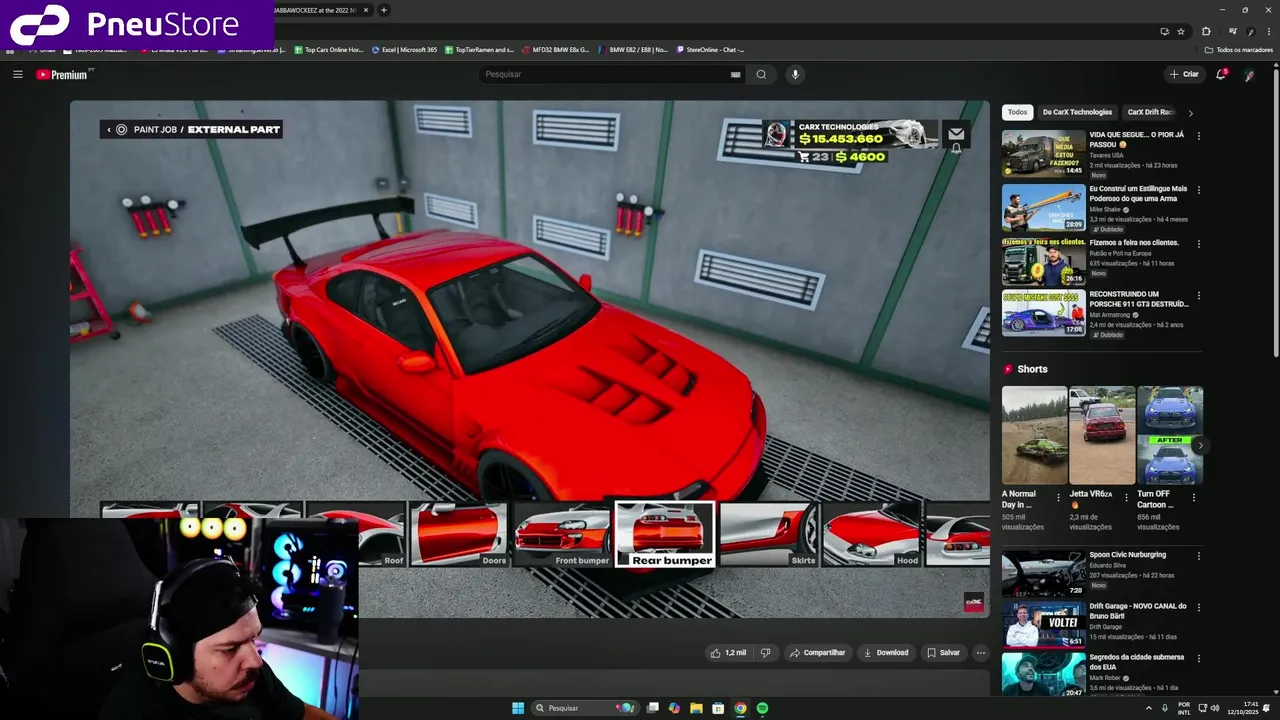Go back from Paint Job External Part

click(109, 130)
